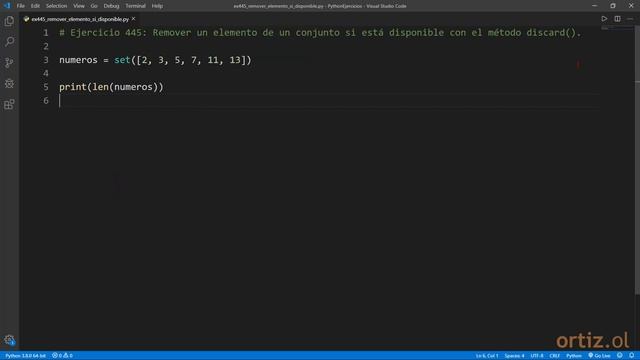This screenshot has height=360, width=640.
Task: Click the comment text 'Ejercicio 445'
Action: tap(106, 33)
